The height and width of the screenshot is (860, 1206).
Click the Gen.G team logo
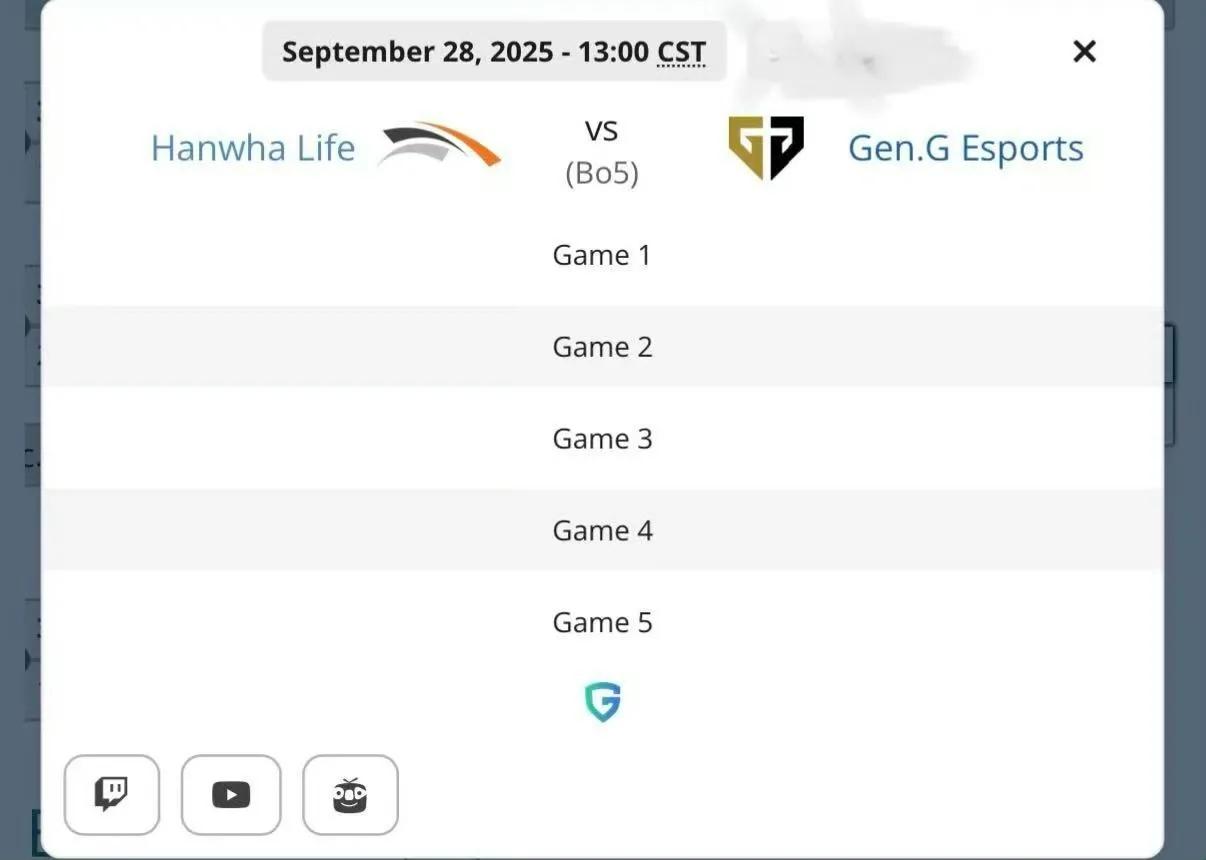point(766,147)
